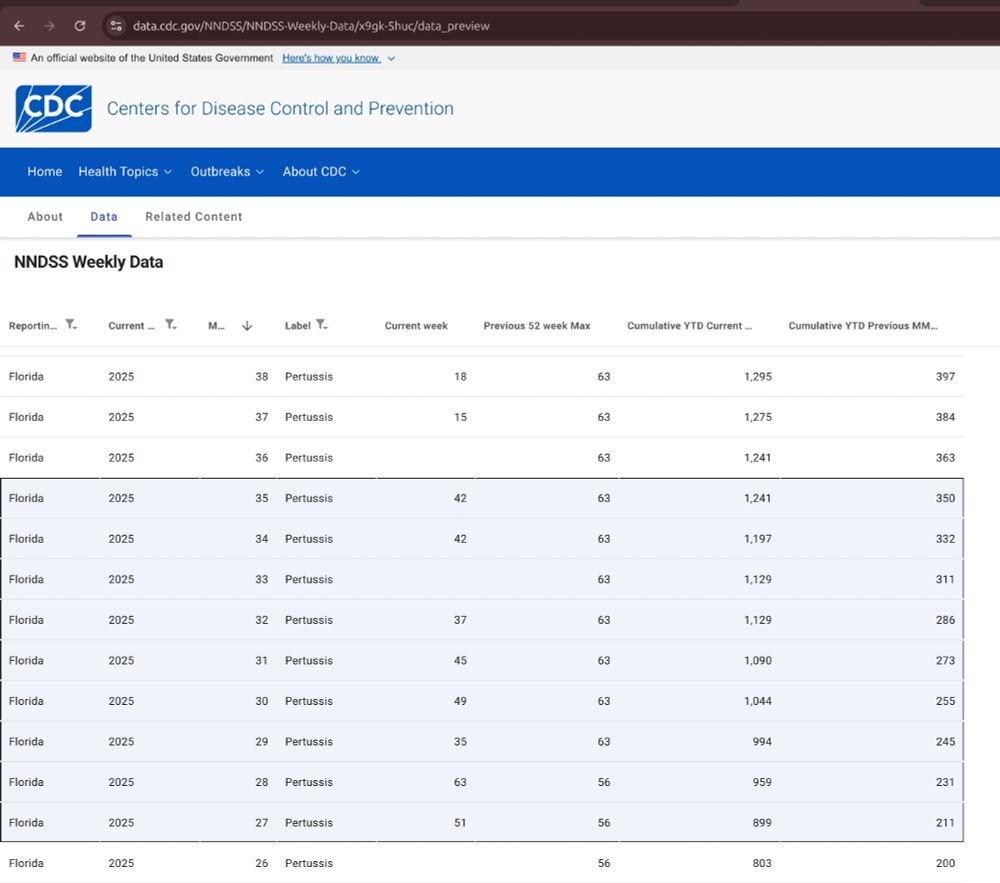Expand "Here's how you know" chevron

click(391, 59)
